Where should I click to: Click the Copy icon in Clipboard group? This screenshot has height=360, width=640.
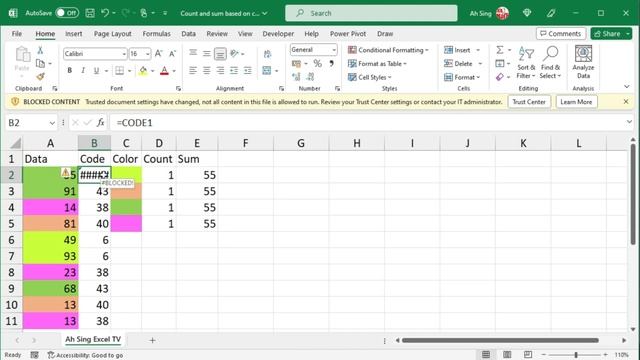40,63
